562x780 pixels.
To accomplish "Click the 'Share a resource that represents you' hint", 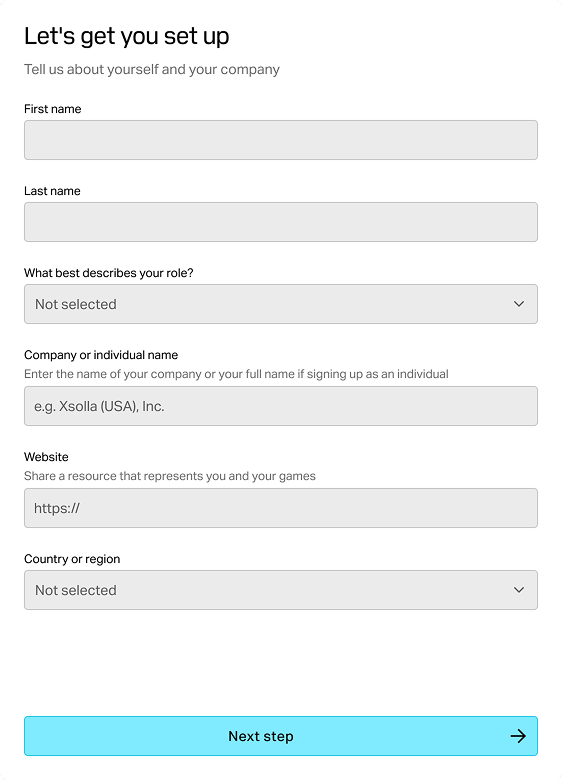I will pos(170,476).
